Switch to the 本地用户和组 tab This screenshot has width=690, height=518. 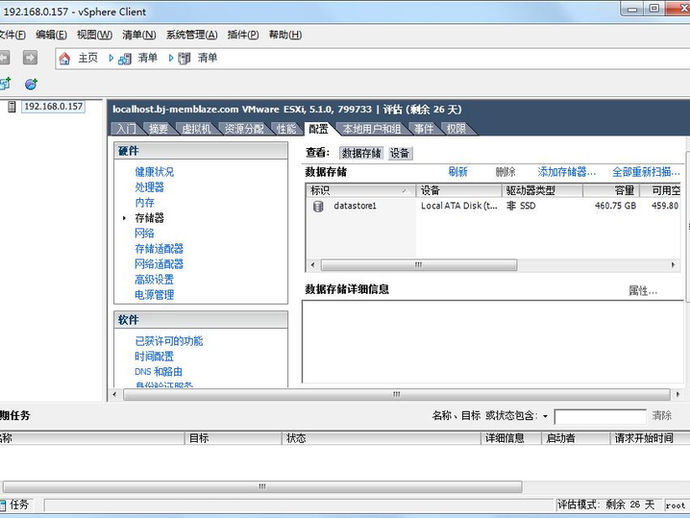tap(372, 129)
